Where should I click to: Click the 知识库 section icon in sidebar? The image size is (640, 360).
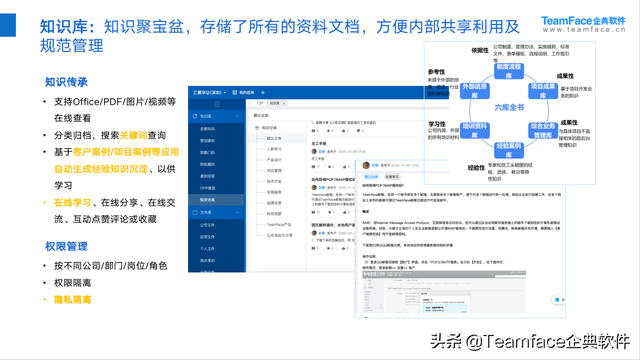point(195,116)
